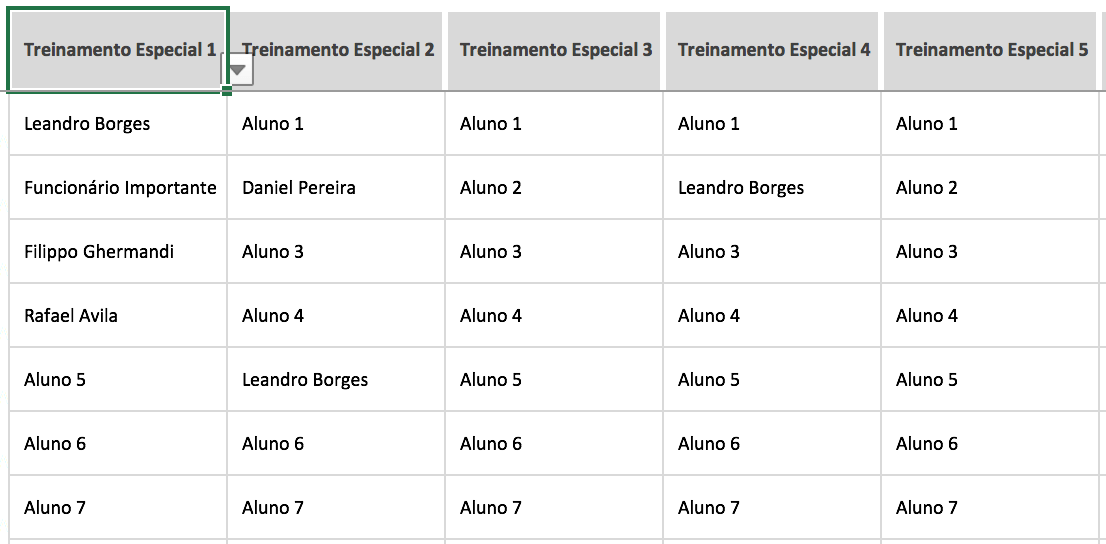This screenshot has height=544, width=1106.
Task: Click the Funcionário Importante cell
Action: 118,188
